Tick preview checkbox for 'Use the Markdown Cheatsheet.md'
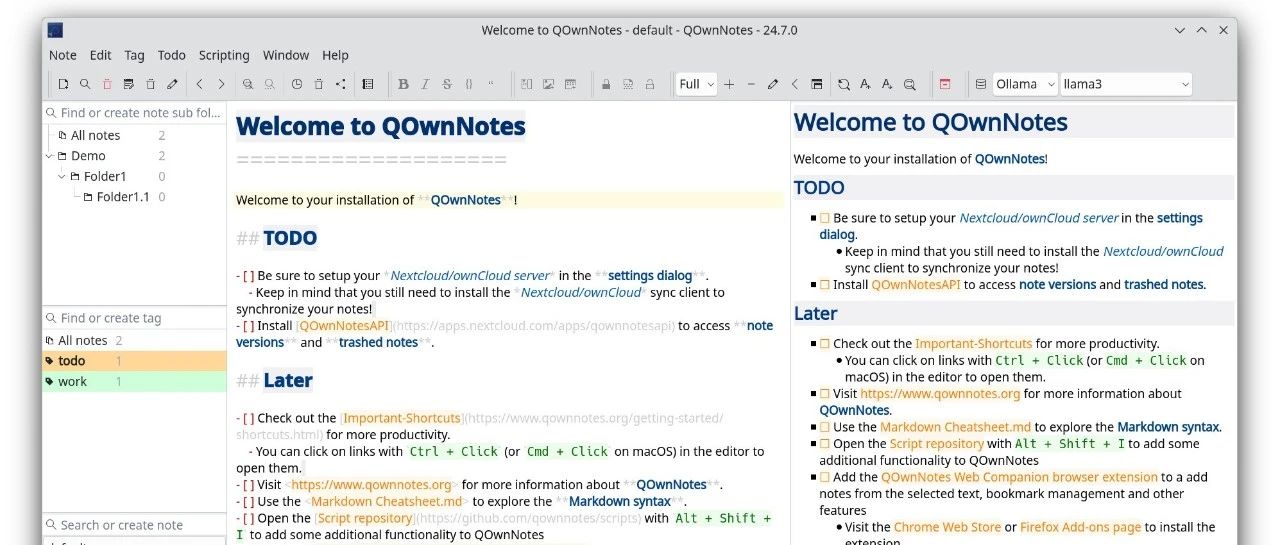1280x545 pixels. (x=825, y=427)
